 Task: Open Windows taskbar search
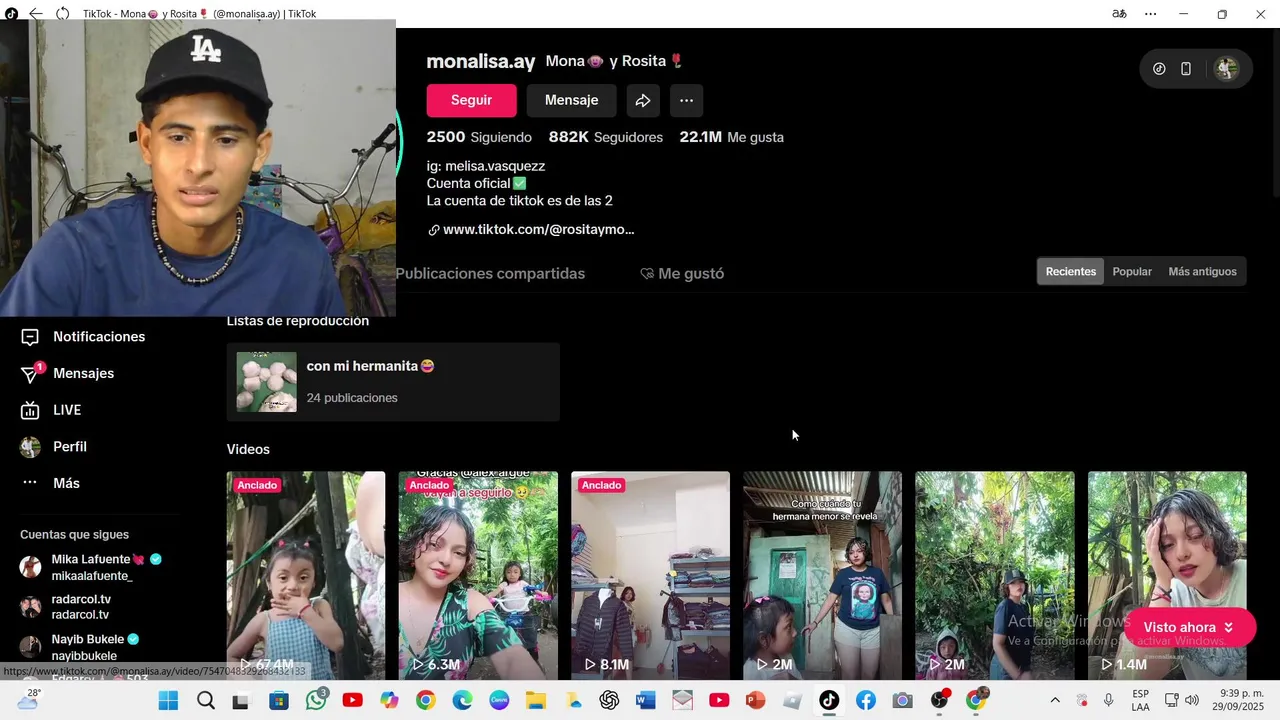pyautogui.click(x=205, y=701)
